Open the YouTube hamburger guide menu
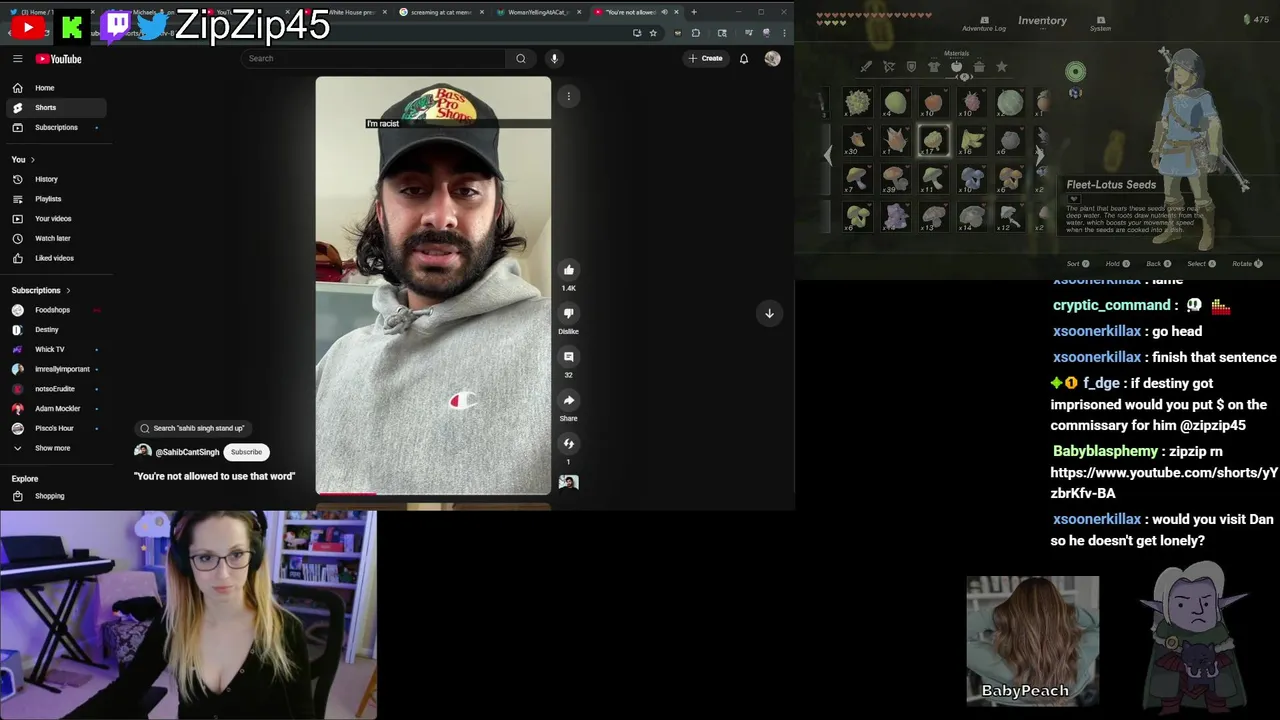The image size is (1280, 720). coord(17,59)
